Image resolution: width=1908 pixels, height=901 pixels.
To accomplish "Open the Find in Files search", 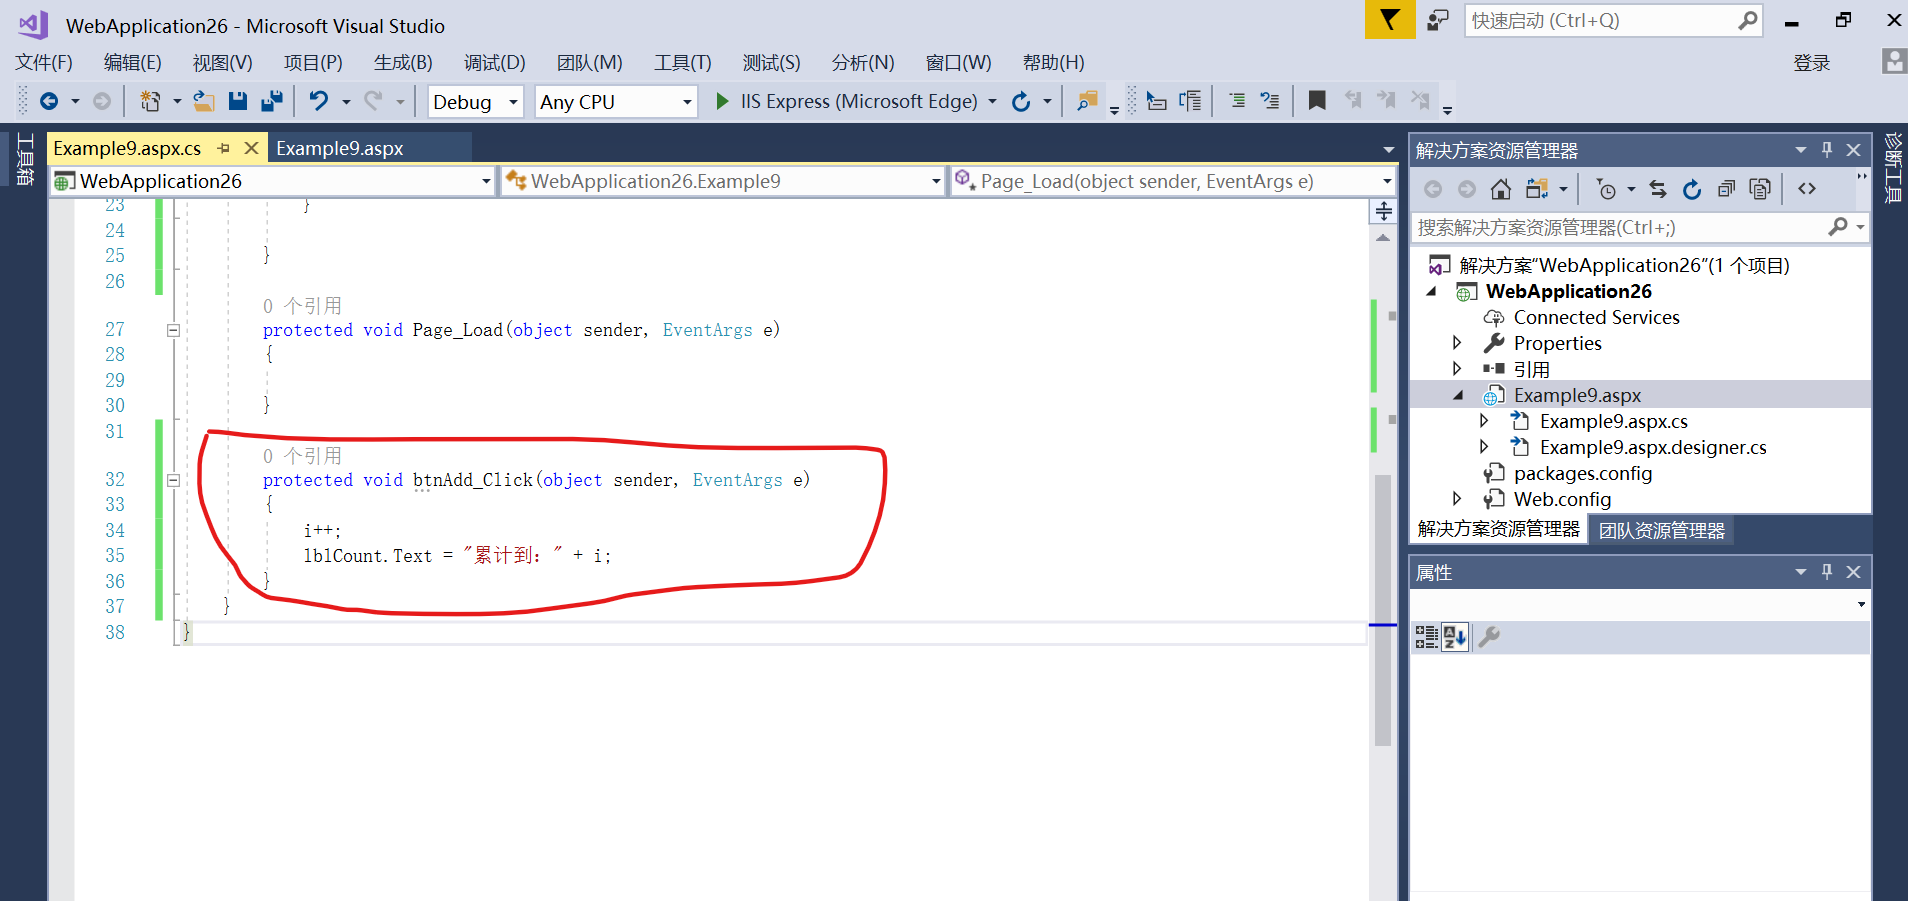I will [1088, 100].
